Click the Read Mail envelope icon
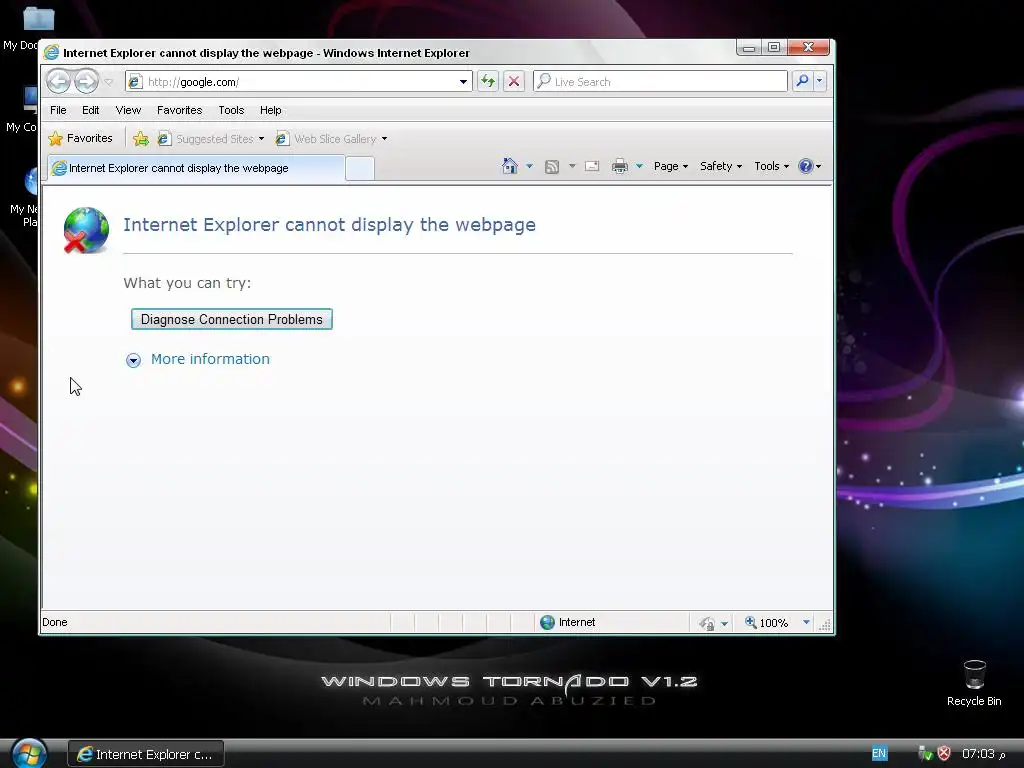Viewport: 1024px width, 768px height. pos(592,166)
